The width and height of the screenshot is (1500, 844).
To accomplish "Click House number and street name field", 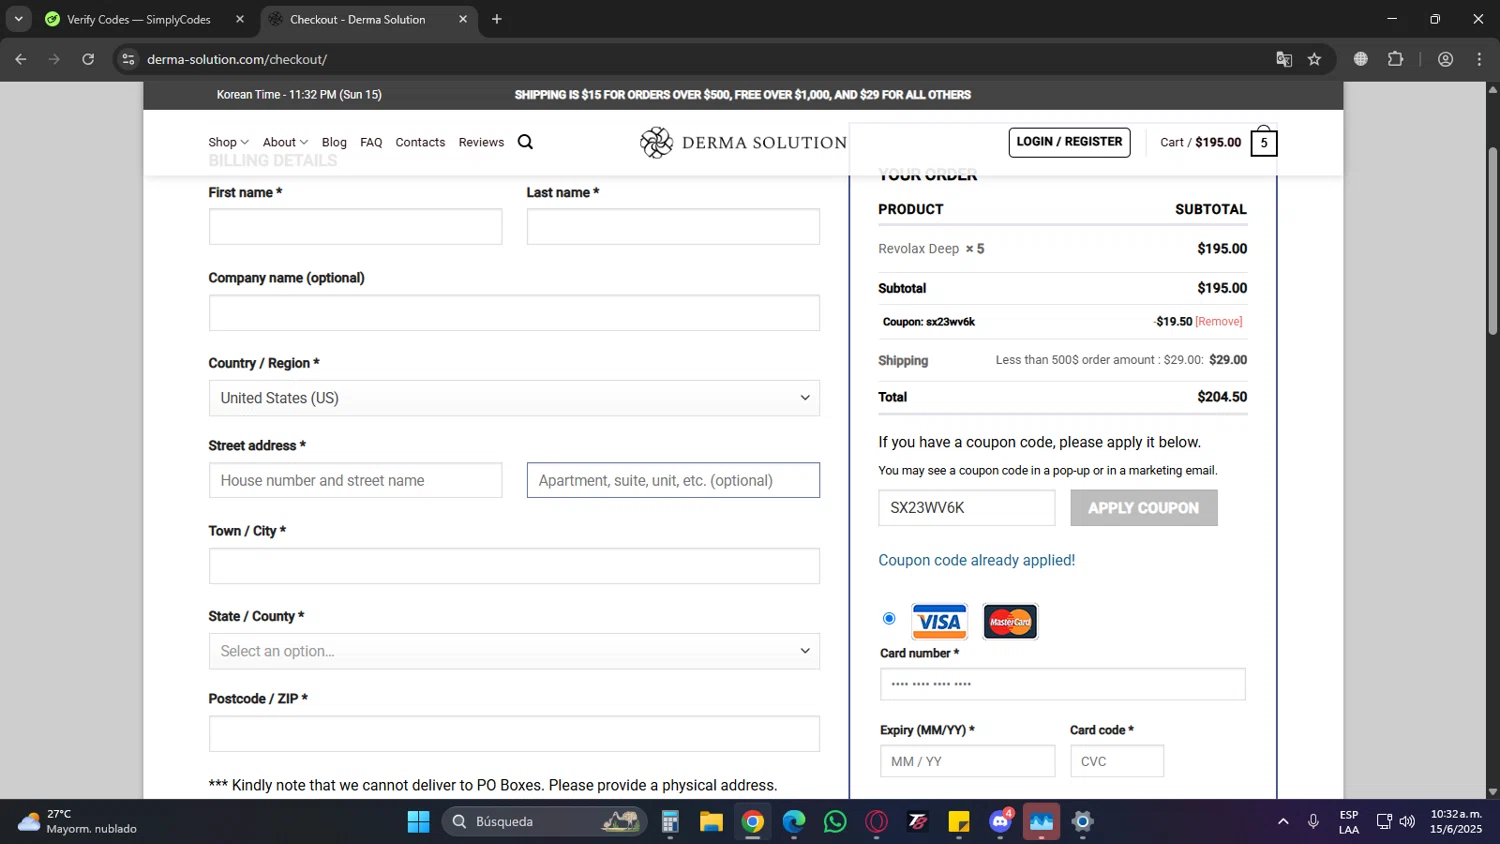I will coord(355,480).
